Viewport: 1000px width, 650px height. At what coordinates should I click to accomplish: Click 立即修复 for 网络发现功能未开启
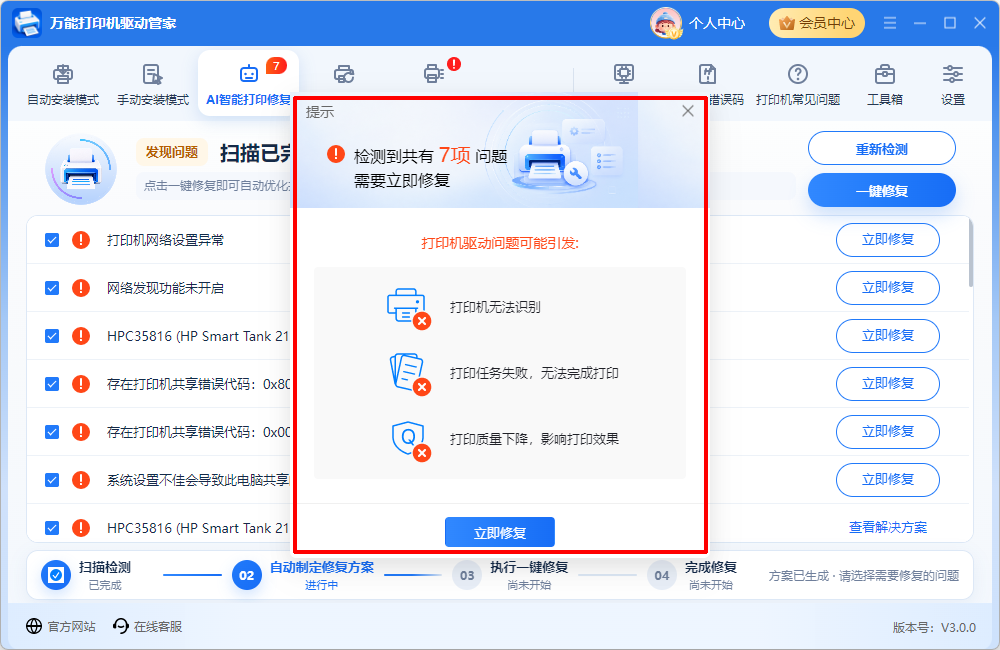click(888, 288)
